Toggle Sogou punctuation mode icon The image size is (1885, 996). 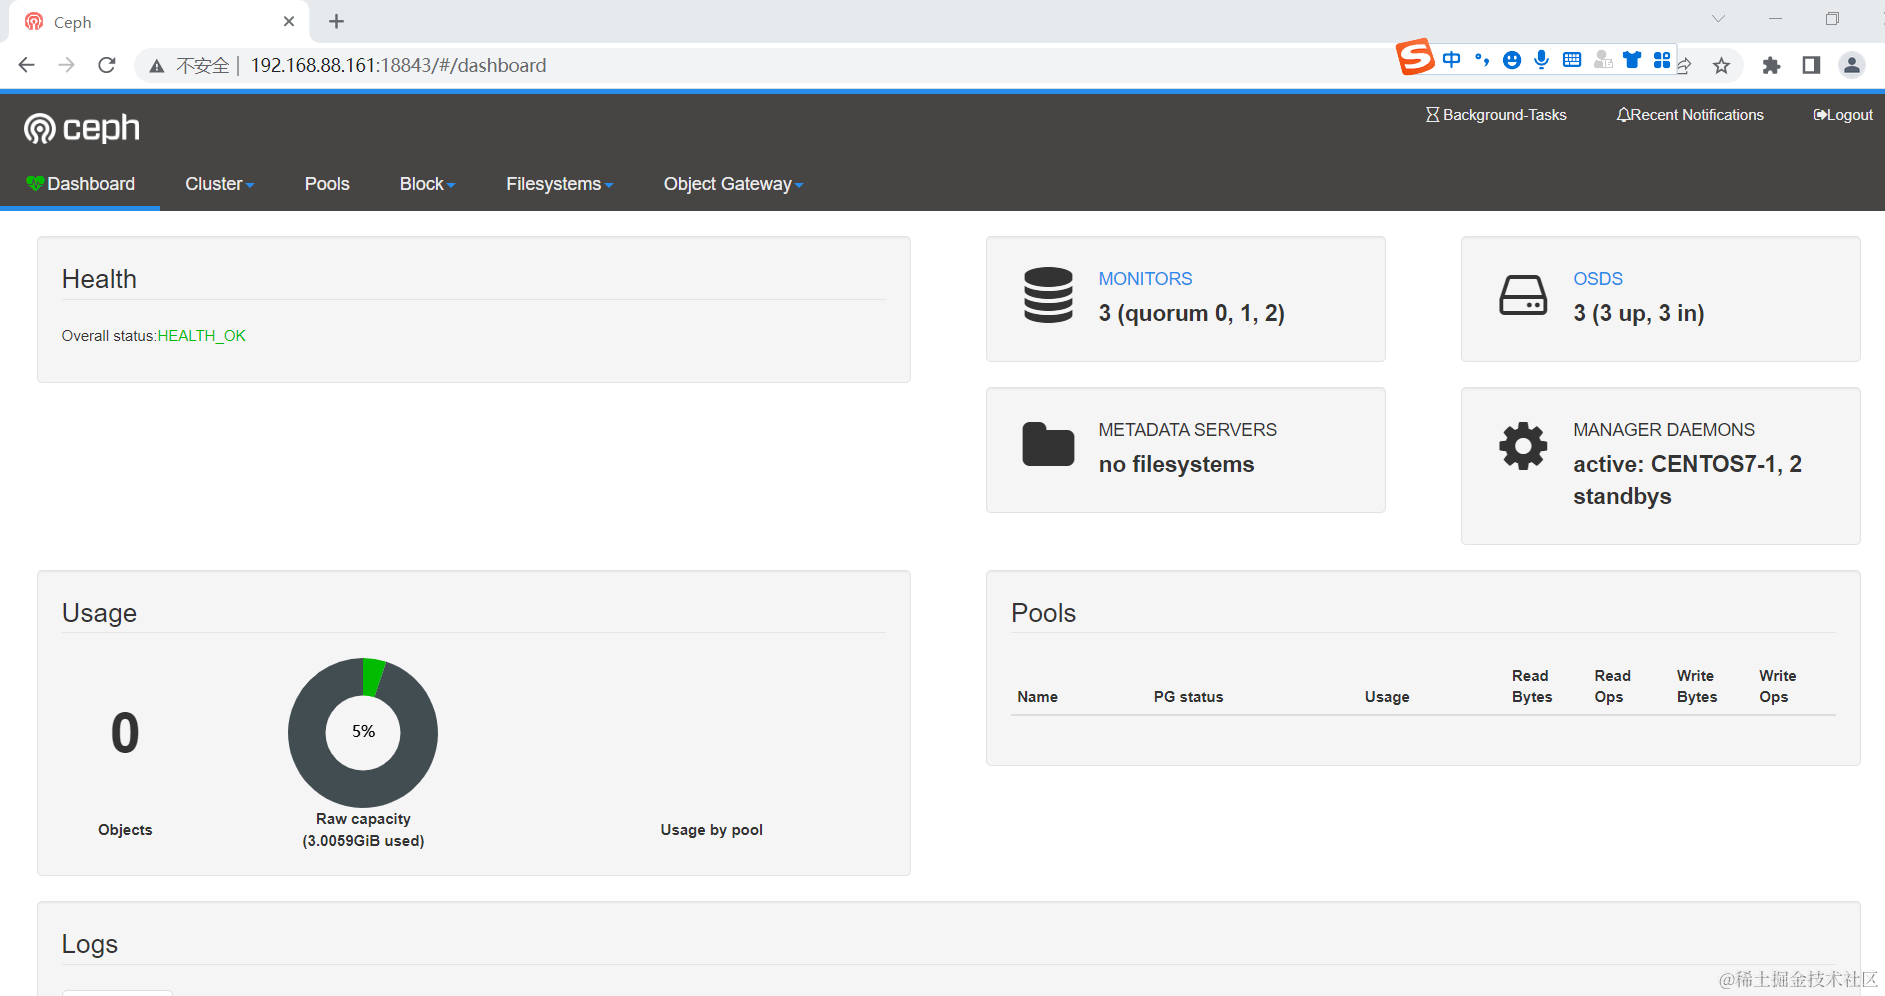click(x=1482, y=60)
